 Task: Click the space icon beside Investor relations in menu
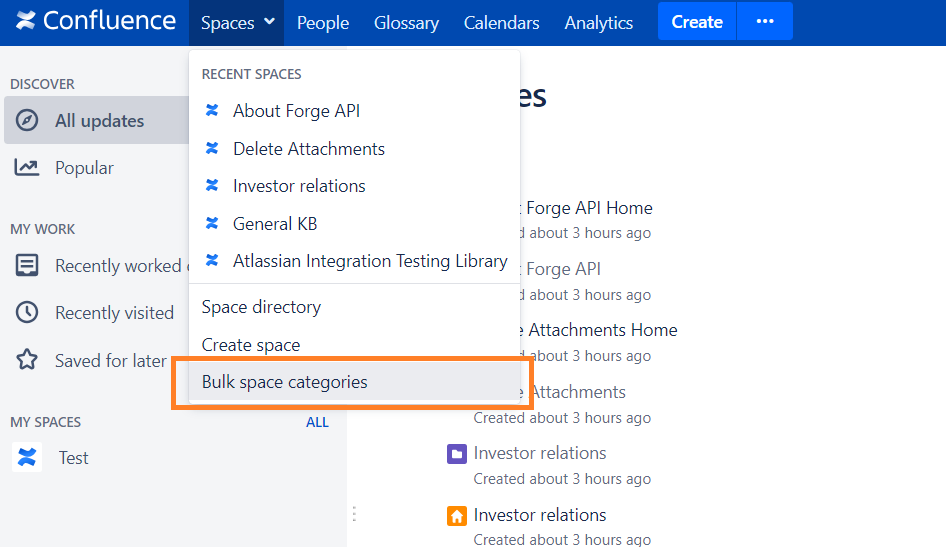click(212, 185)
